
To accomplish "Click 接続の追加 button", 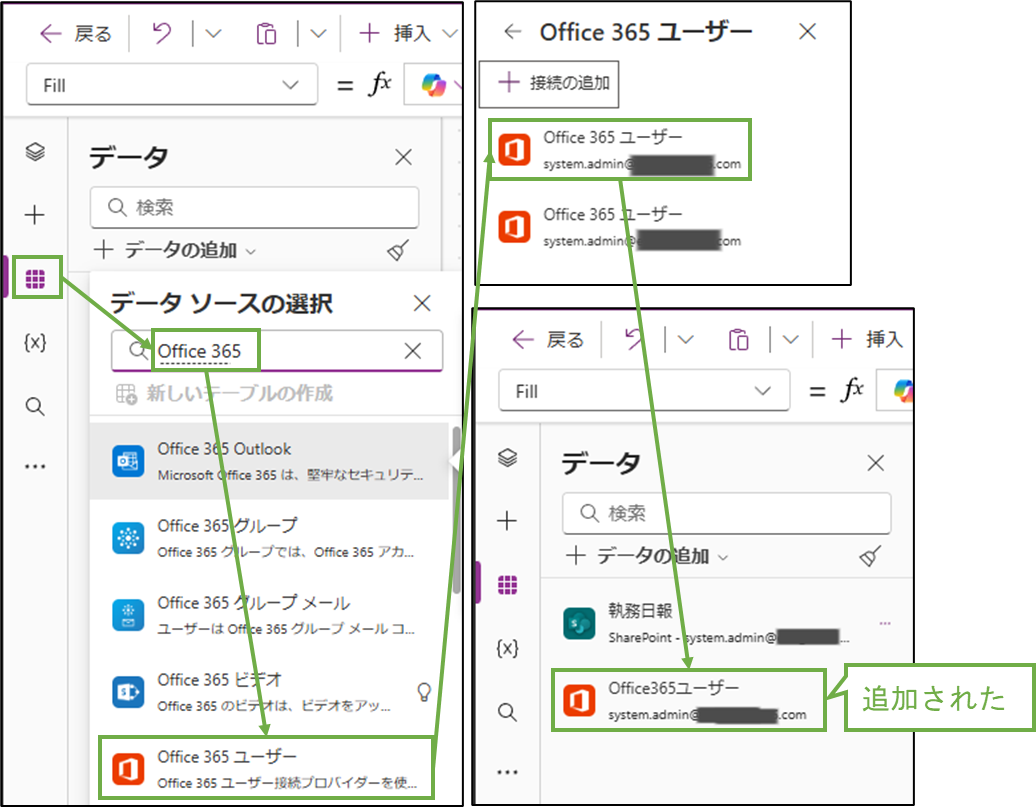I will tap(548, 83).
